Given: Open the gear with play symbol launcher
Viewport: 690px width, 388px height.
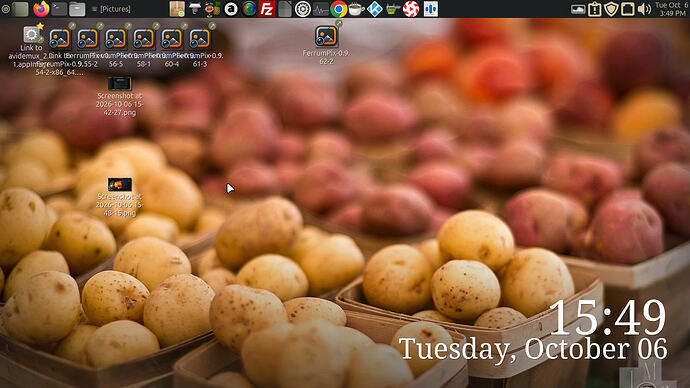Looking at the screenshot, I should tap(303, 9).
